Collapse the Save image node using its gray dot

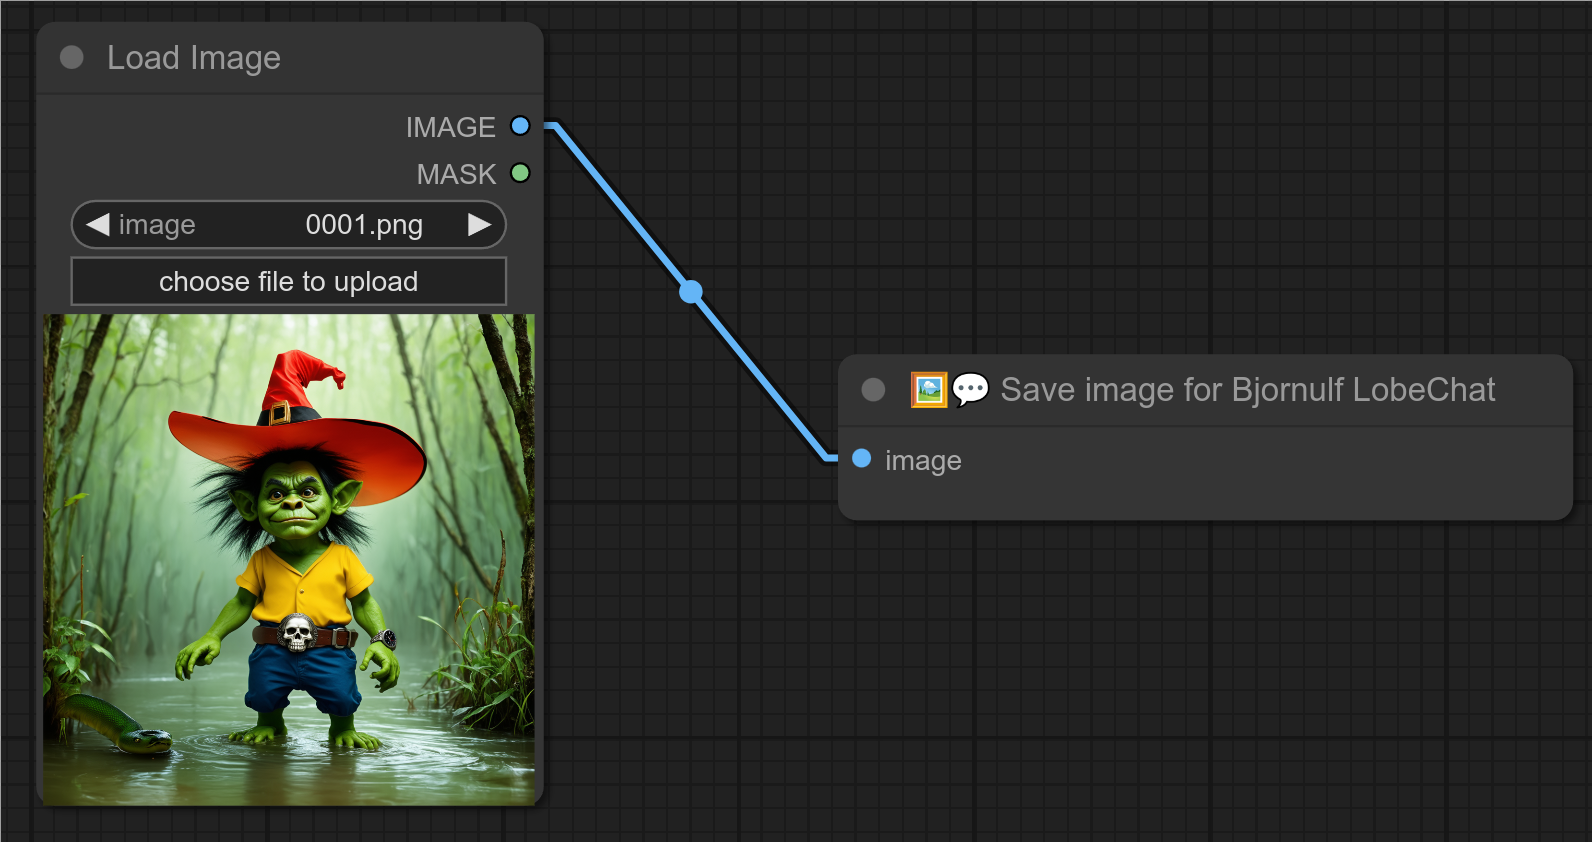(873, 390)
